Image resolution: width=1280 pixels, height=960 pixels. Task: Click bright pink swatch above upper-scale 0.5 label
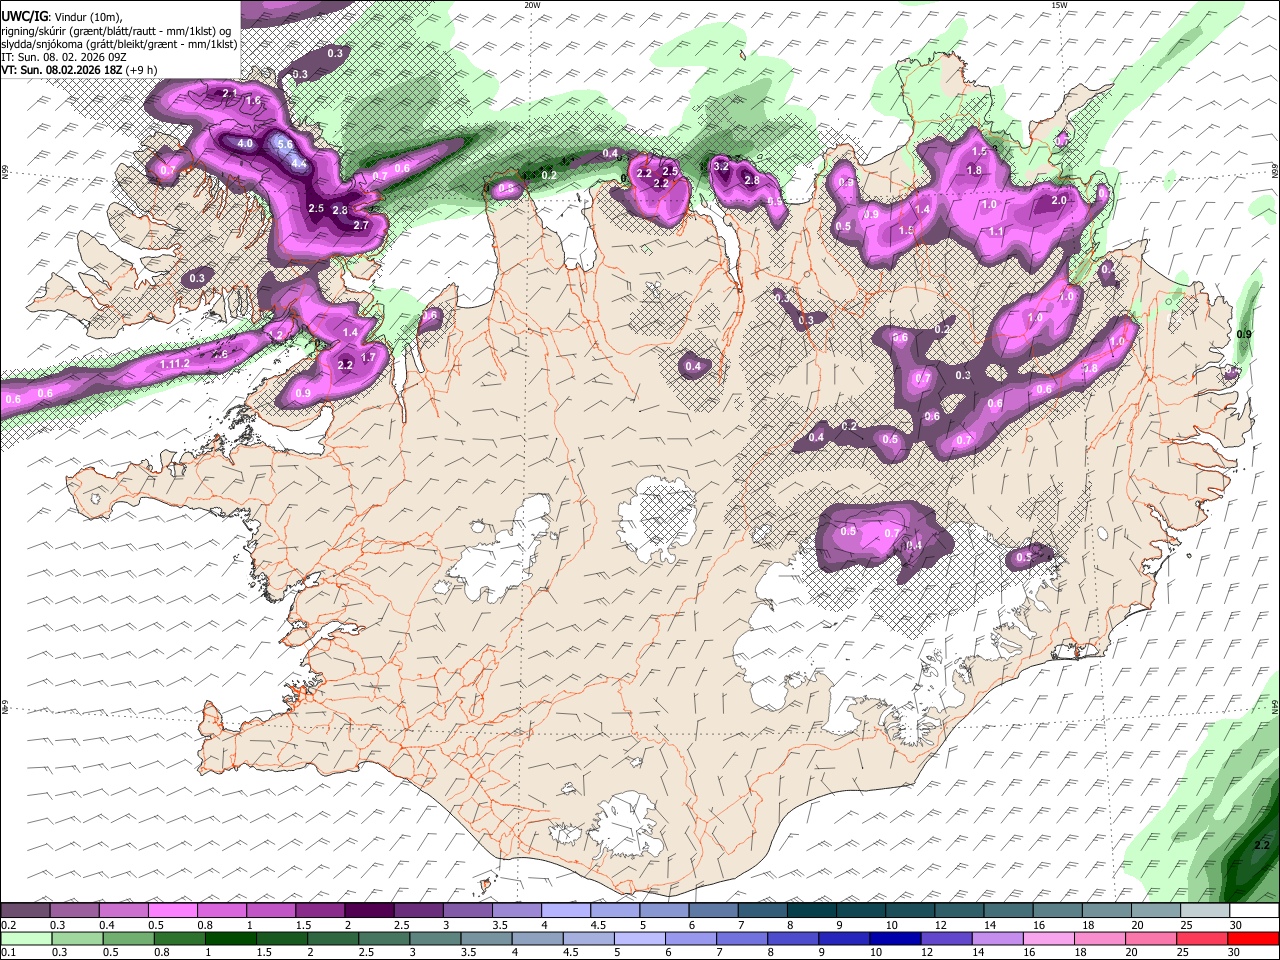[172, 911]
